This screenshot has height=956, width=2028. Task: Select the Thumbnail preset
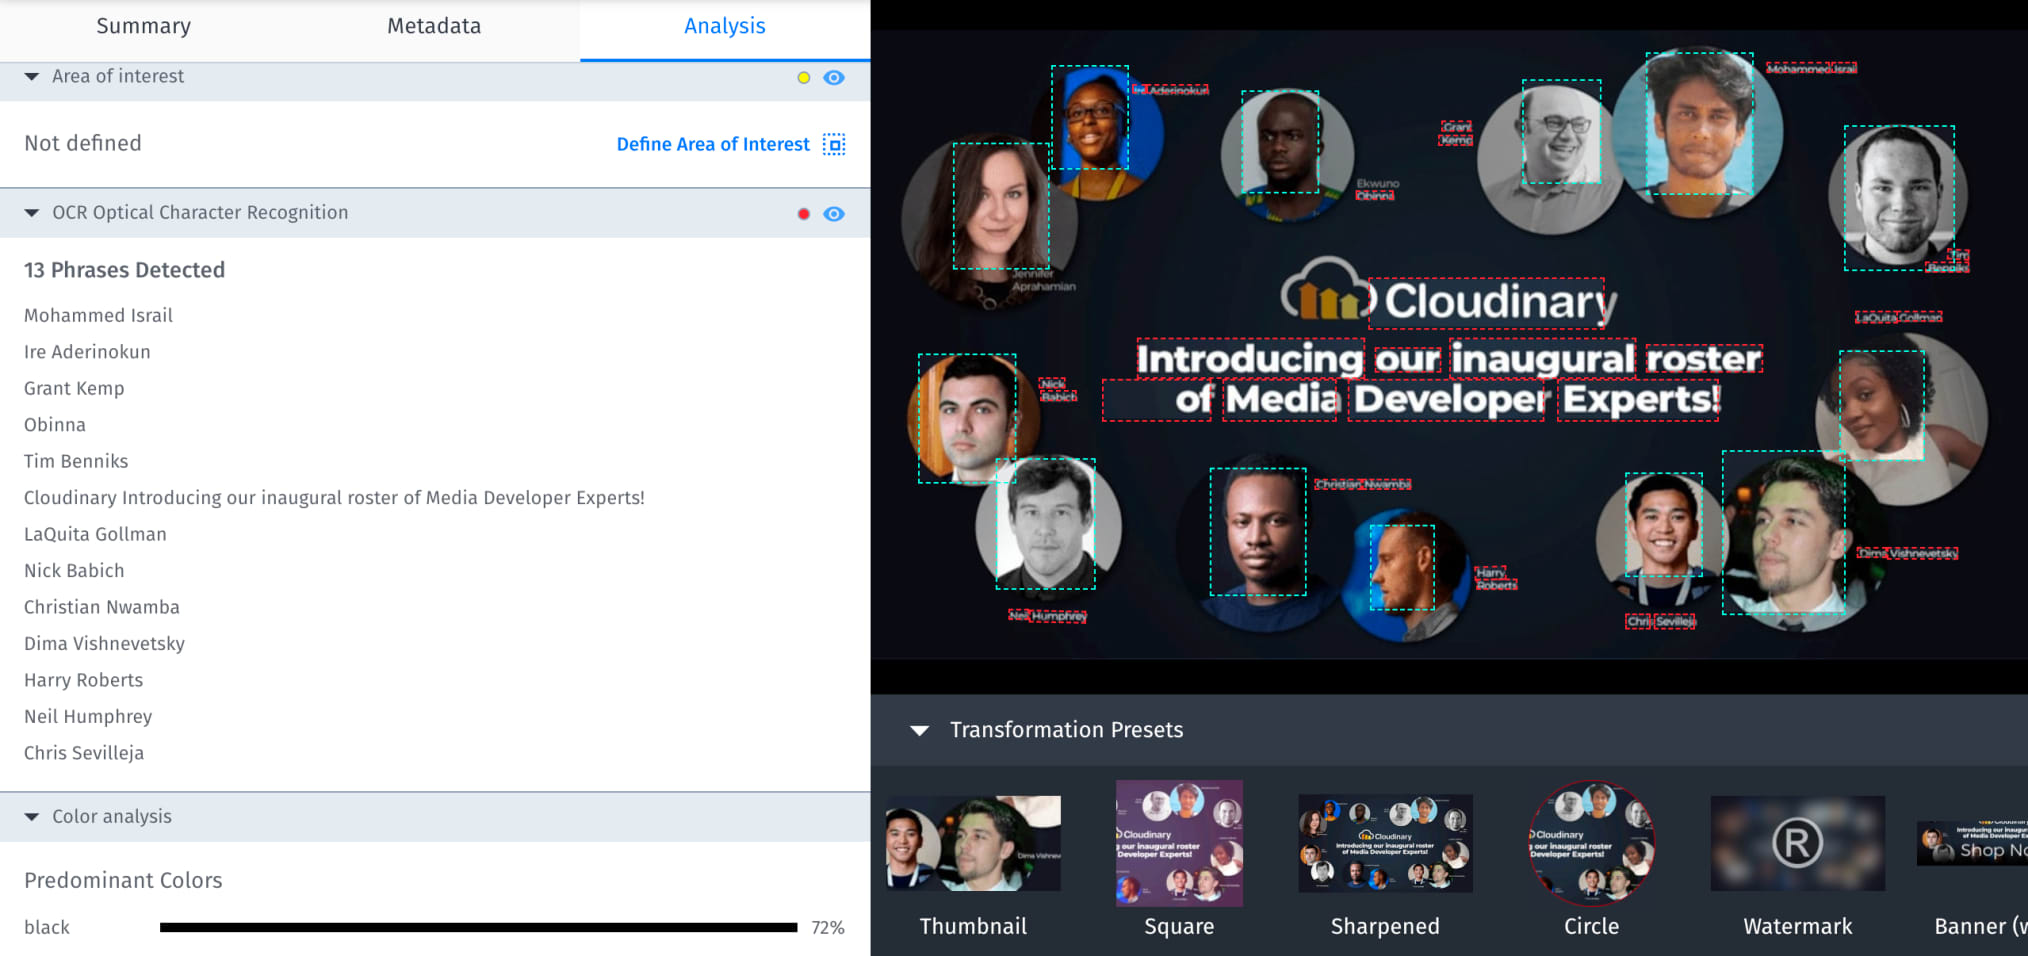[x=973, y=843]
